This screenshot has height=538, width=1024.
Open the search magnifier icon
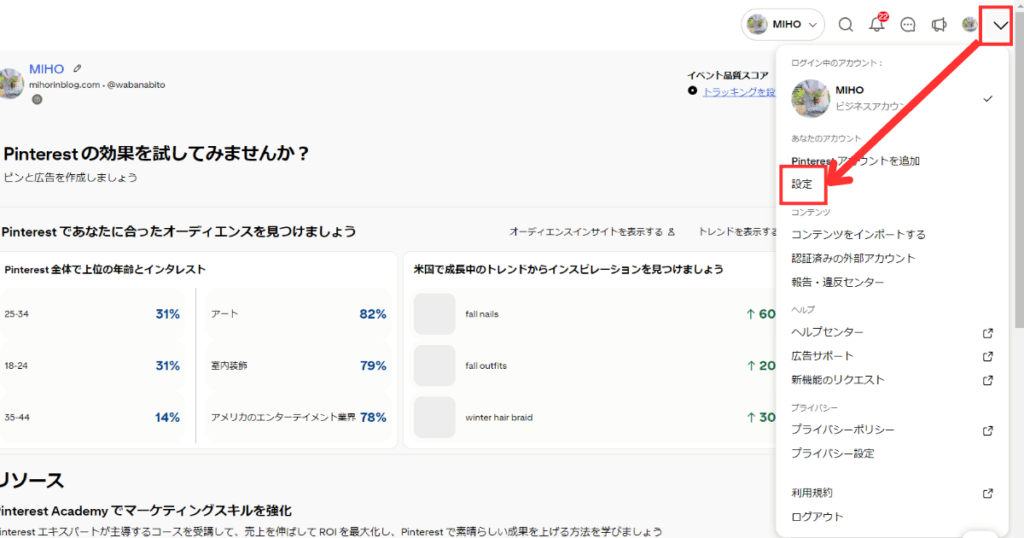[846, 25]
